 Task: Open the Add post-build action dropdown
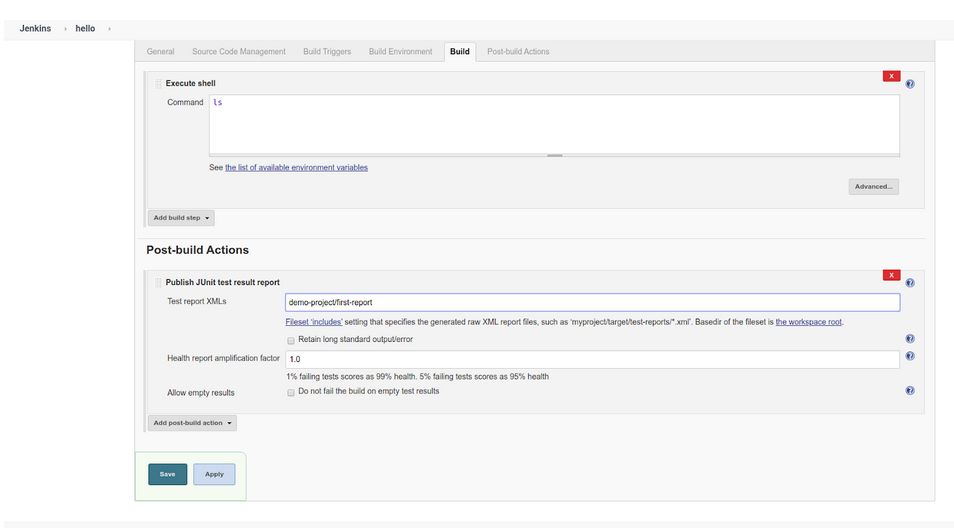point(192,423)
